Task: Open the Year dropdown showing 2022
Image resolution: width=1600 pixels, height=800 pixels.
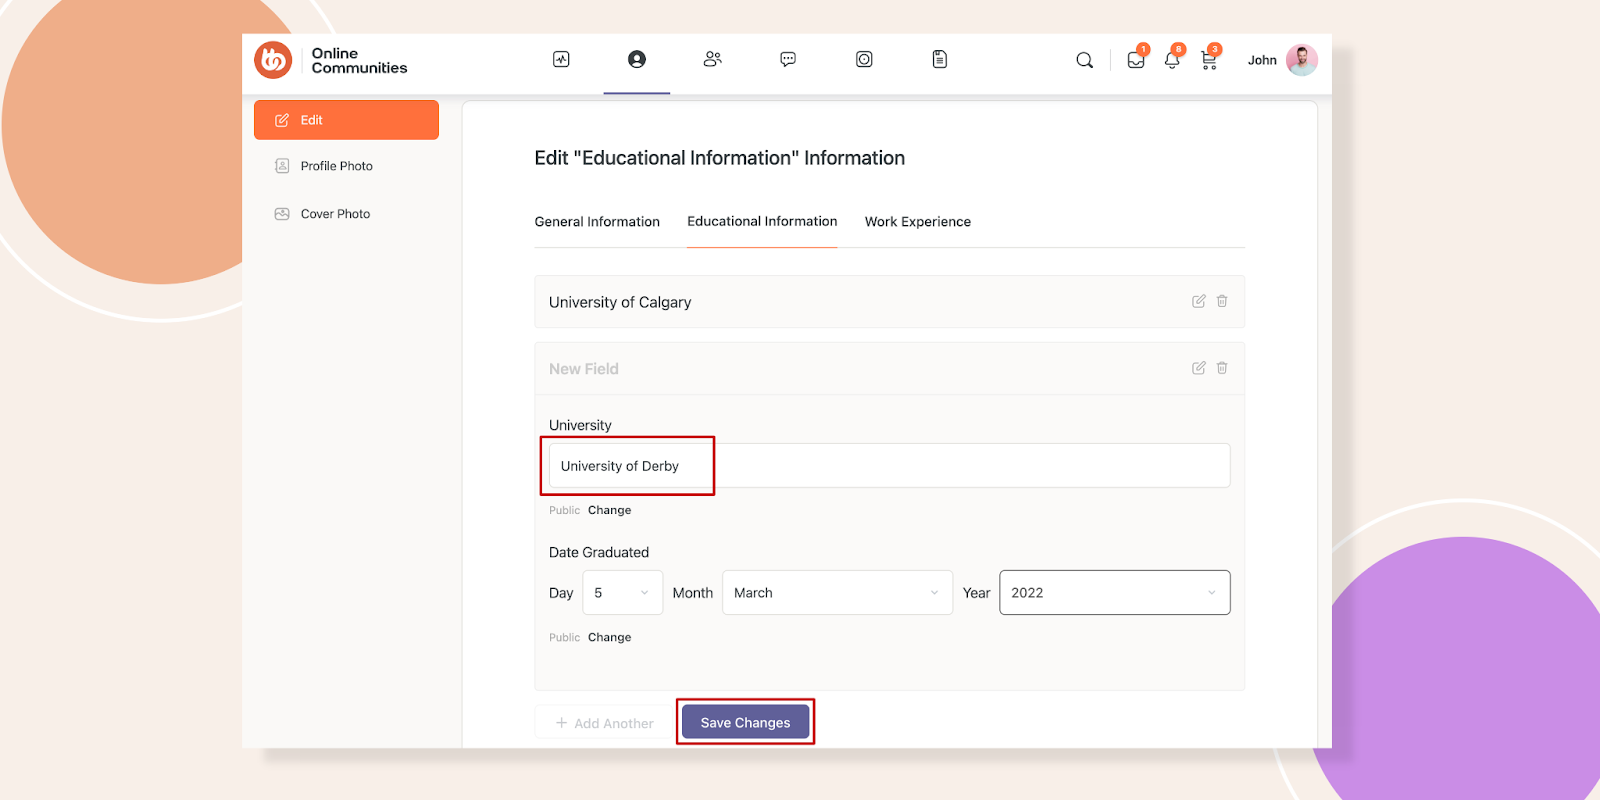Action: 1114,593
